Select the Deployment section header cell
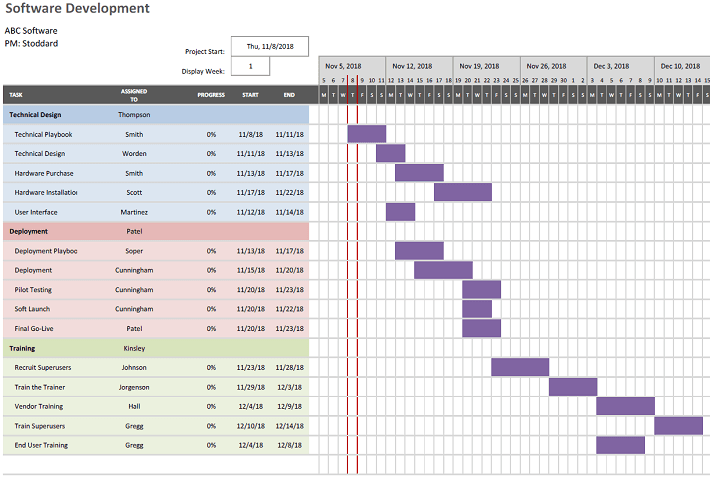The image size is (710, 477). [x=29, y=231]
